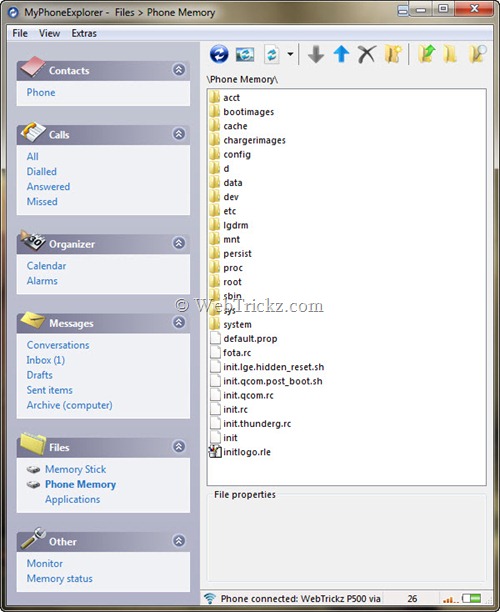Viewport: 500px width, 612px height.
Task: Collapse the Messages panel
Action: pos(179,322)
